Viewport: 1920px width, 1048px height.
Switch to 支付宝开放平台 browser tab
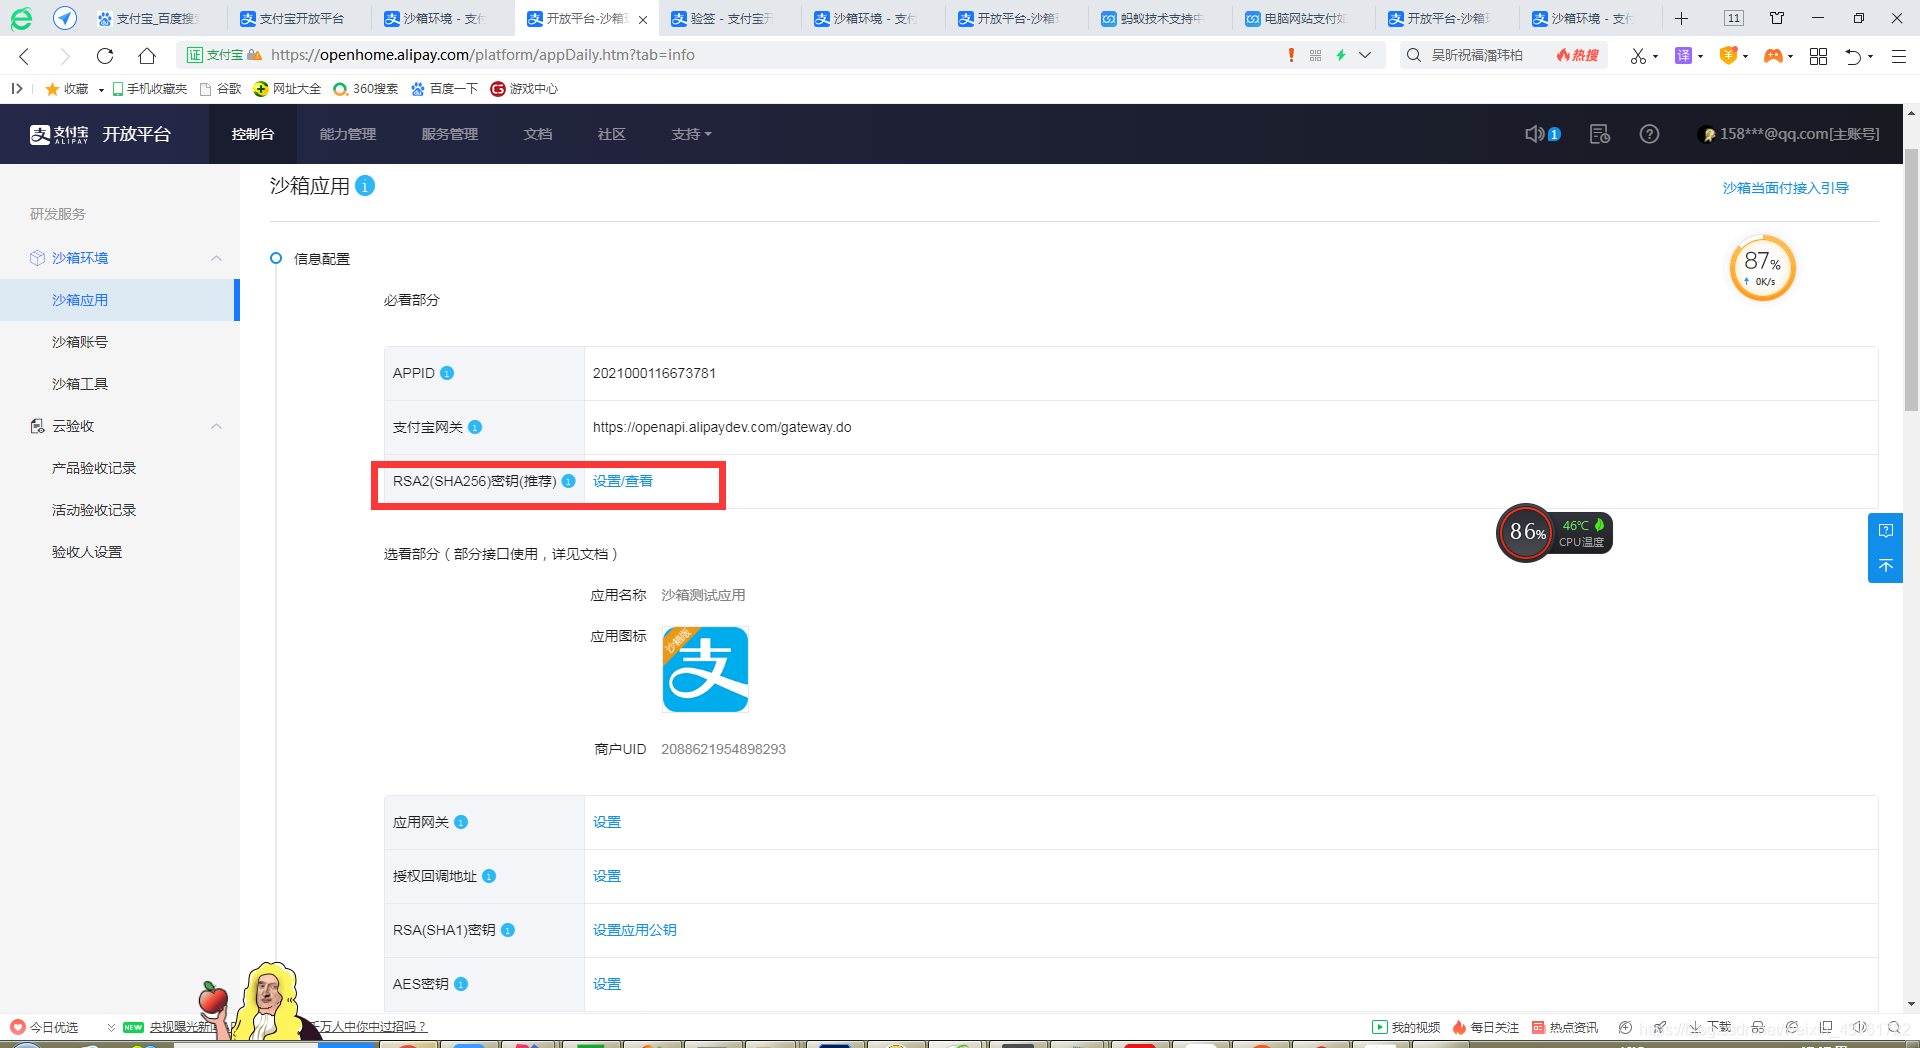click(x=300, y=18)
